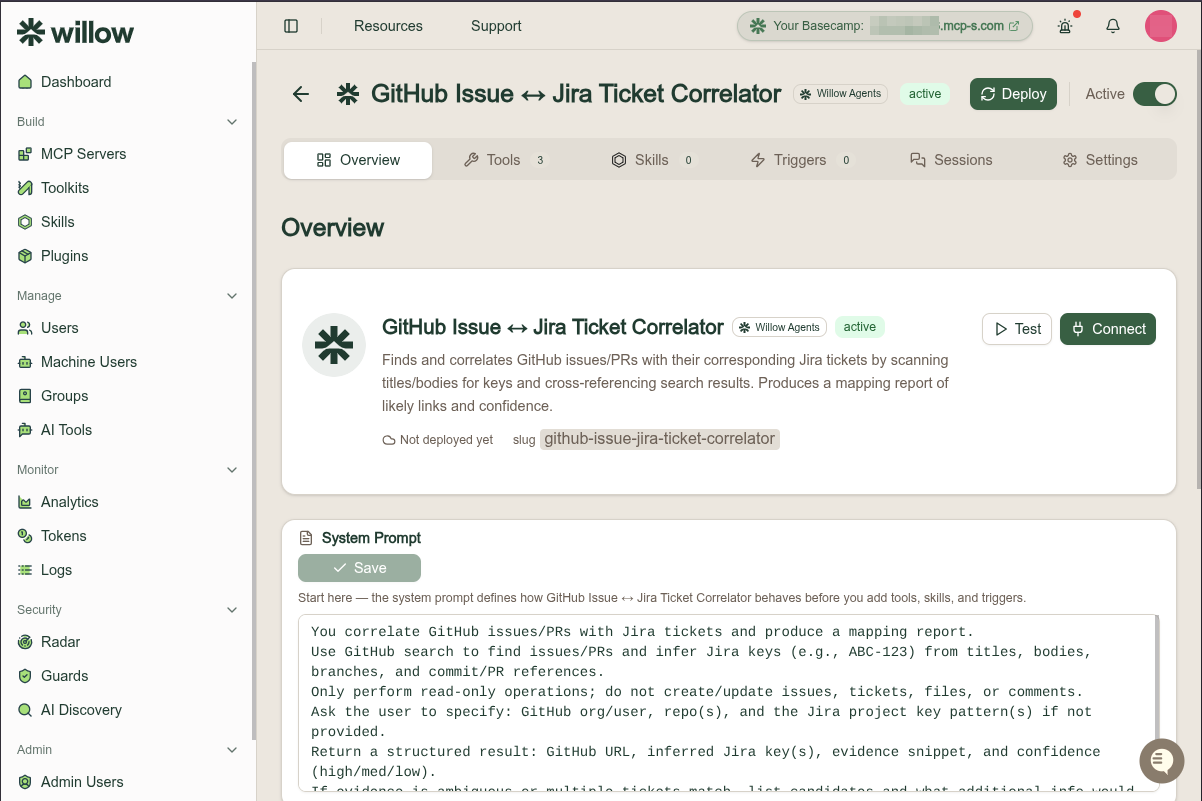Click the Test button
Image resolution: width=1202 pixels, height=801 pixels.
pyautogui.click(x=1017, y=329)
